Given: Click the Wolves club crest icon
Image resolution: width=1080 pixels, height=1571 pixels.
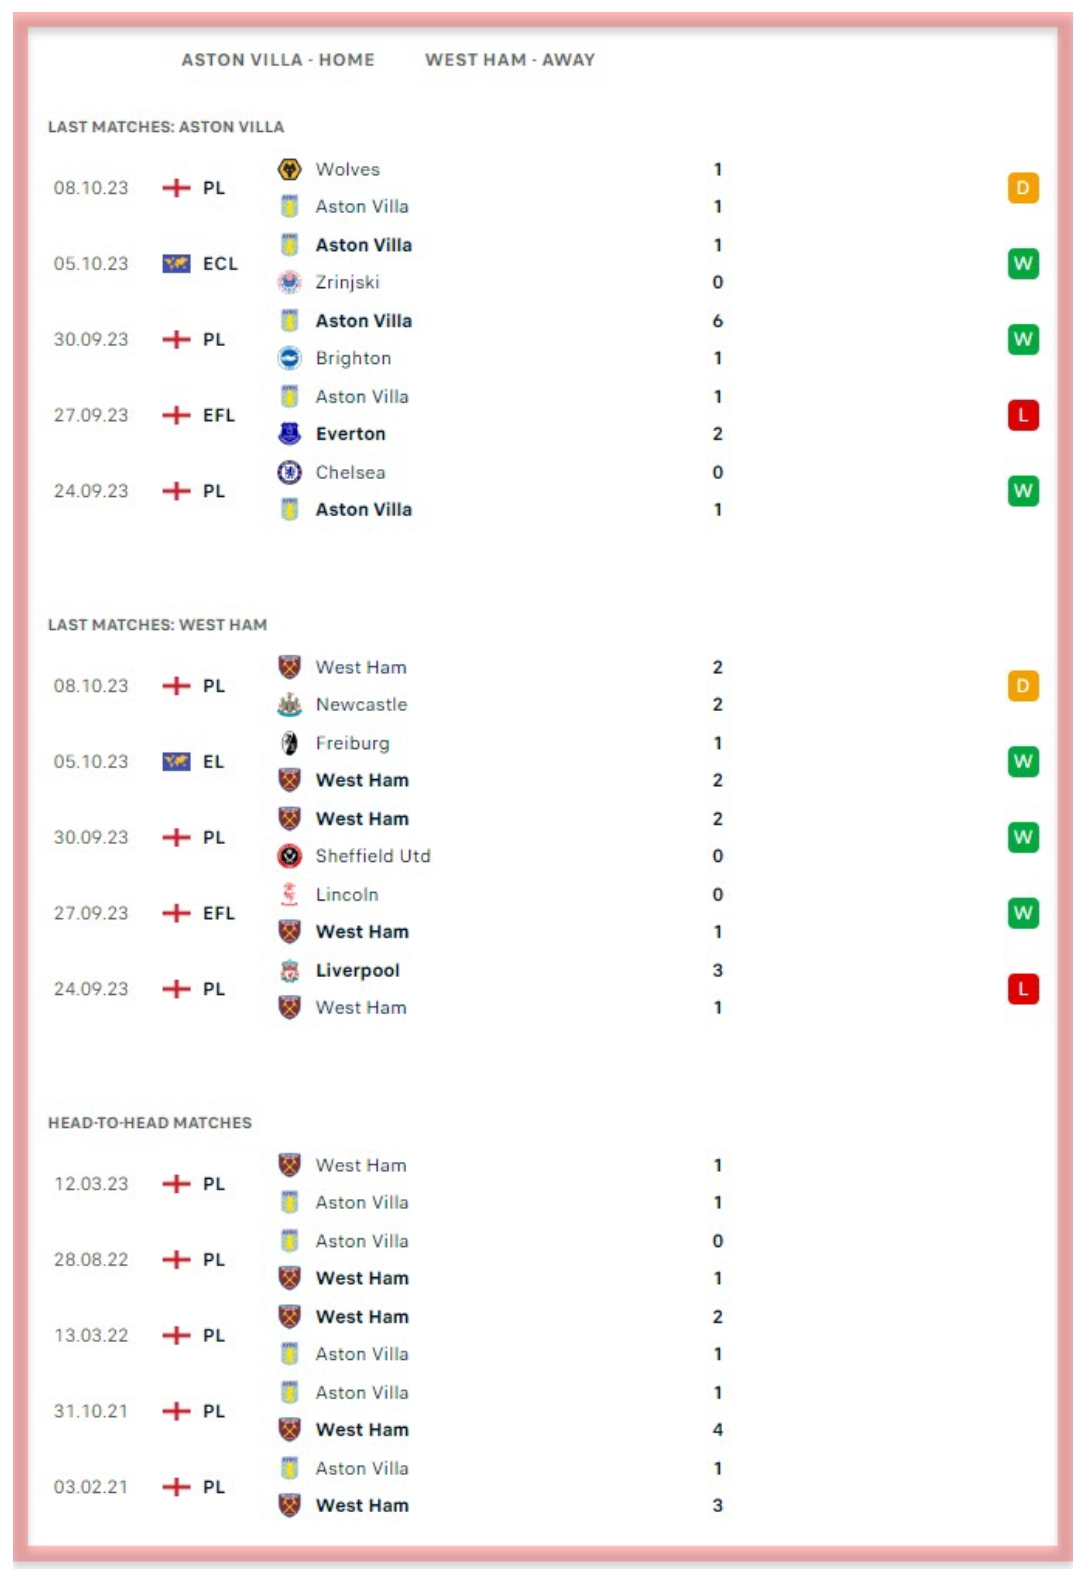Looking at the screenshot, I should pos(290,169).
